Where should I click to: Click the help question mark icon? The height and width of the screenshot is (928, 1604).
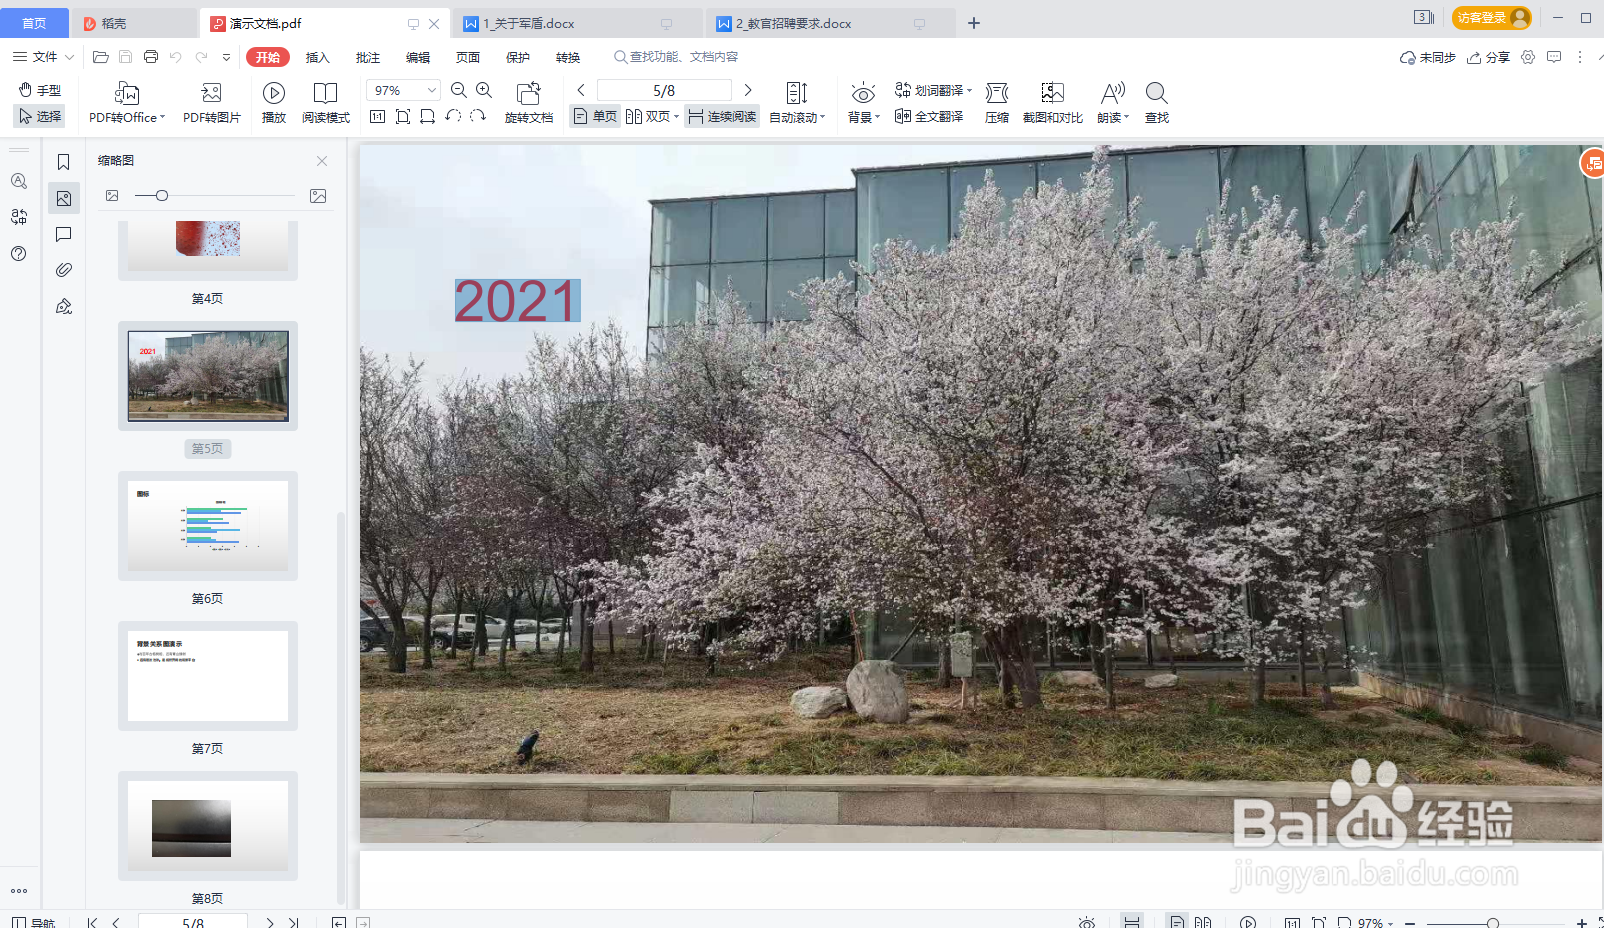coord(18,253)
